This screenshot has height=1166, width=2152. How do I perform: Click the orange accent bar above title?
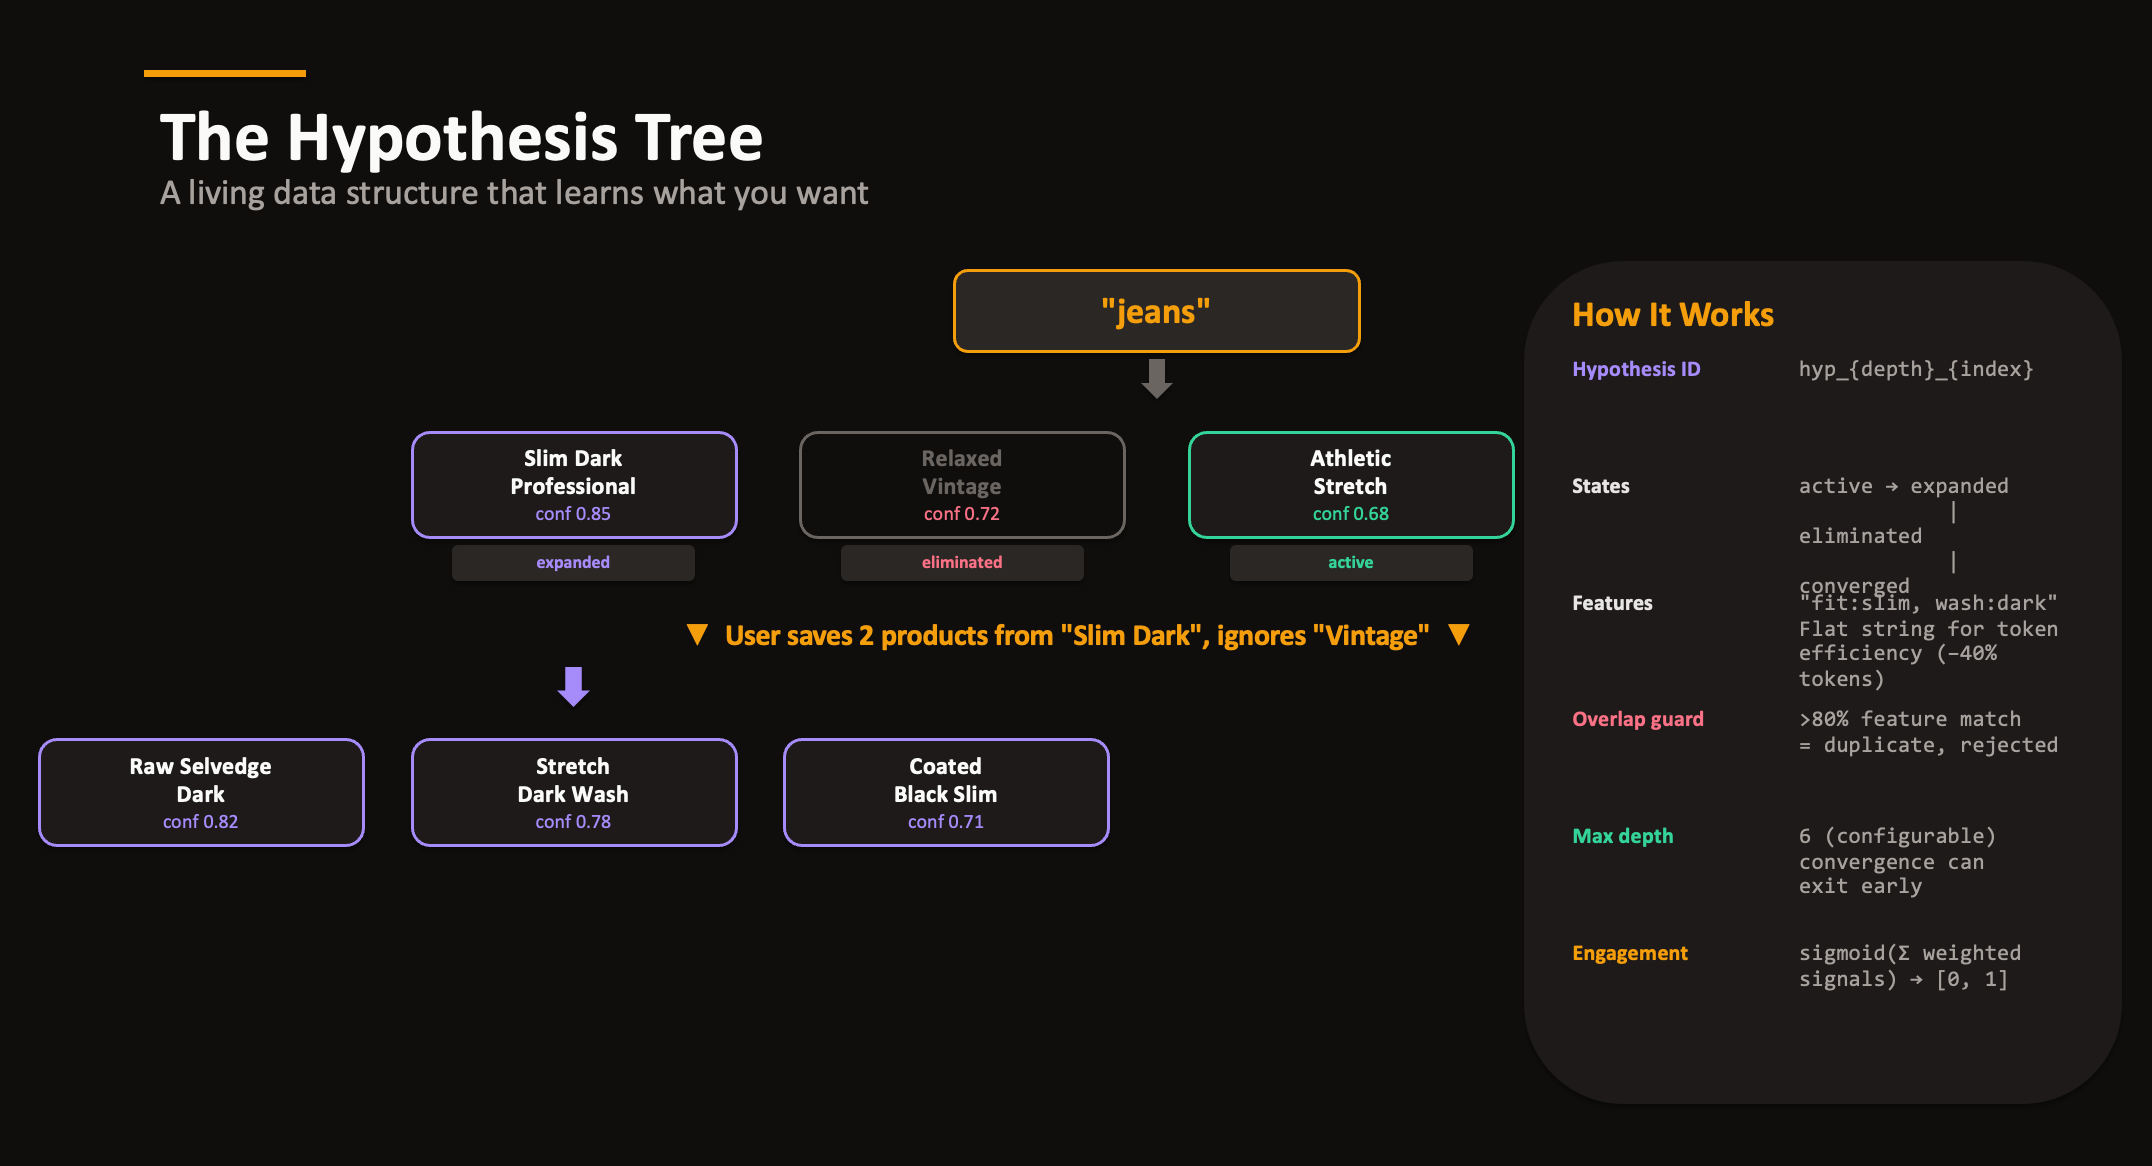point(224,73)
